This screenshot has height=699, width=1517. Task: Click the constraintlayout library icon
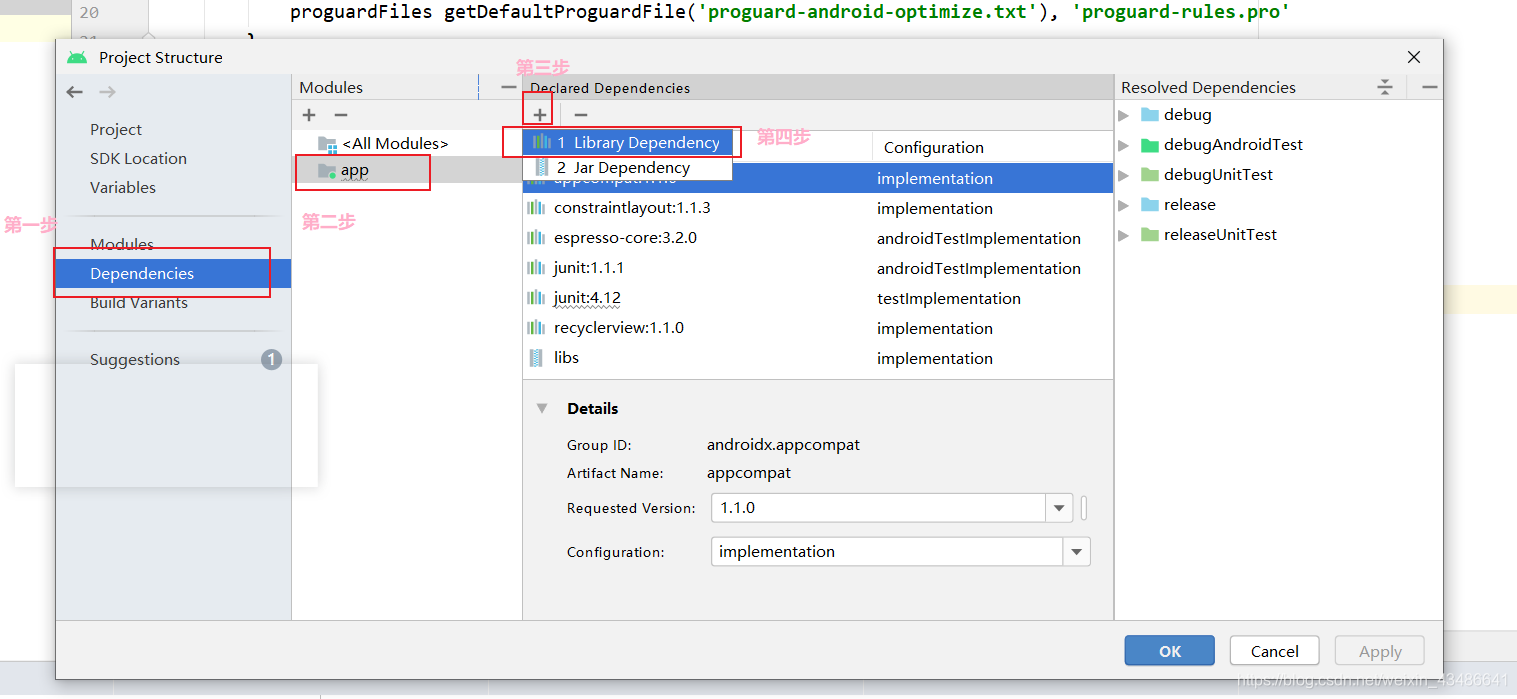536,208
